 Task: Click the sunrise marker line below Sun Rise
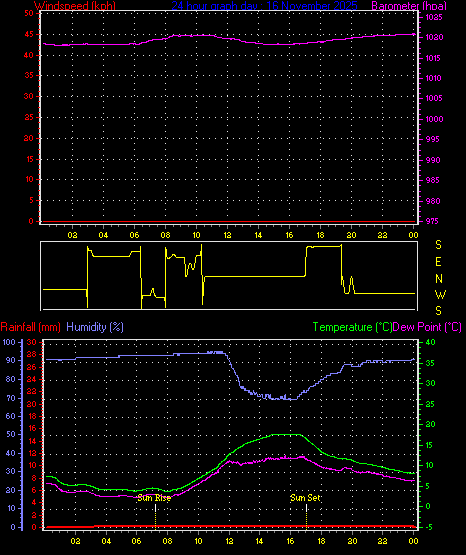(155, 516)
